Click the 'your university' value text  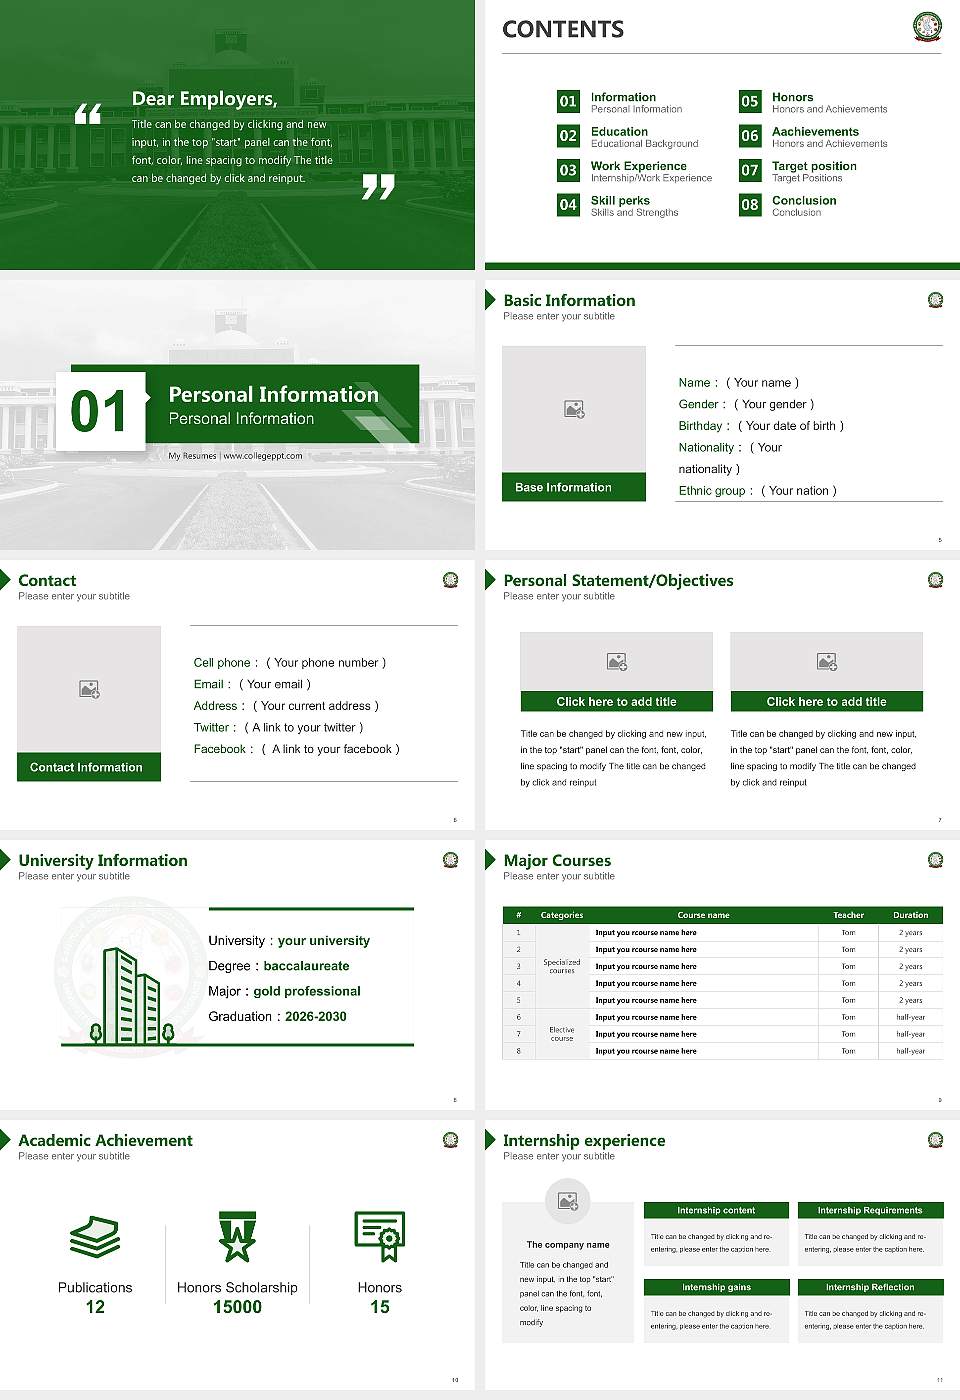(324, 941)
